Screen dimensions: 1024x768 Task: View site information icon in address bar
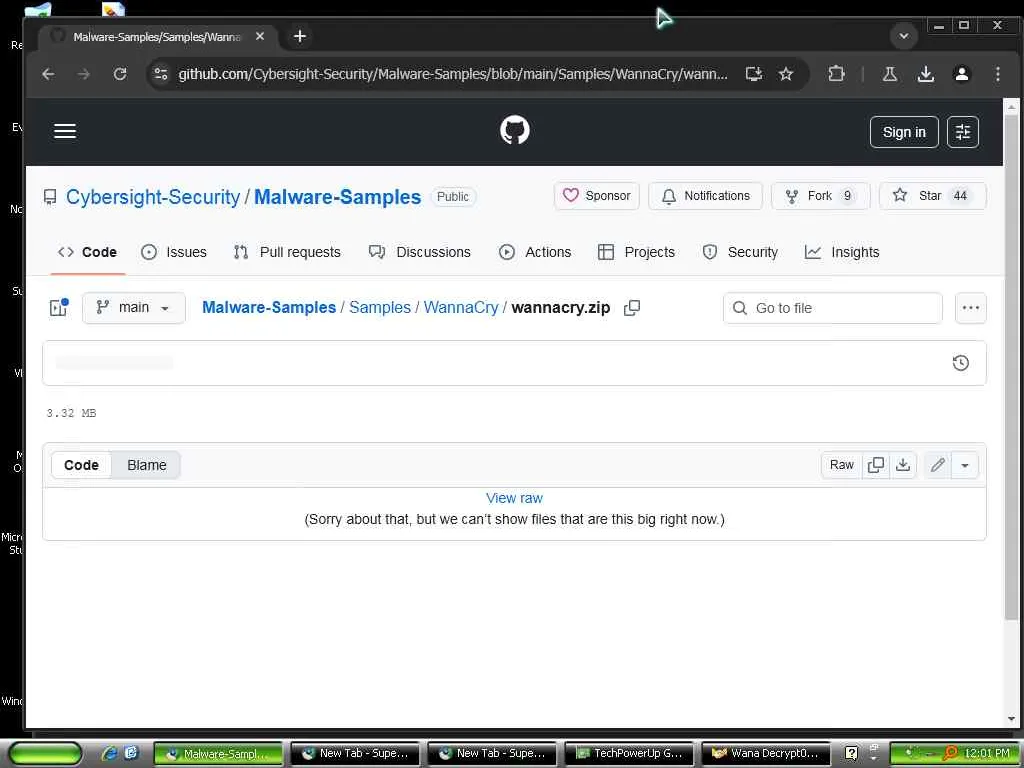tap(161, 74)
